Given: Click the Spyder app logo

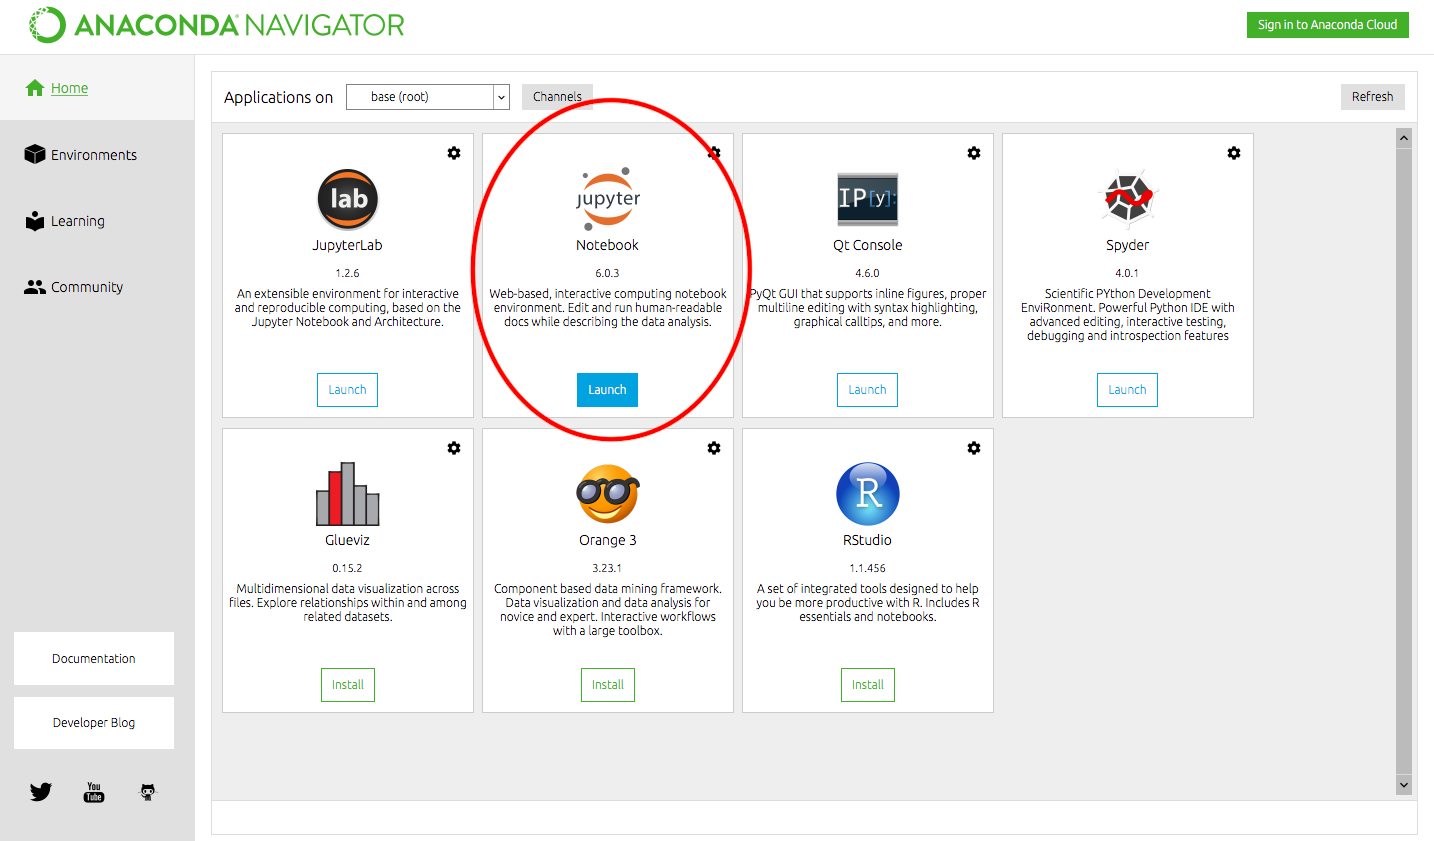Looking at the screenshot, I should (1128, 198).
